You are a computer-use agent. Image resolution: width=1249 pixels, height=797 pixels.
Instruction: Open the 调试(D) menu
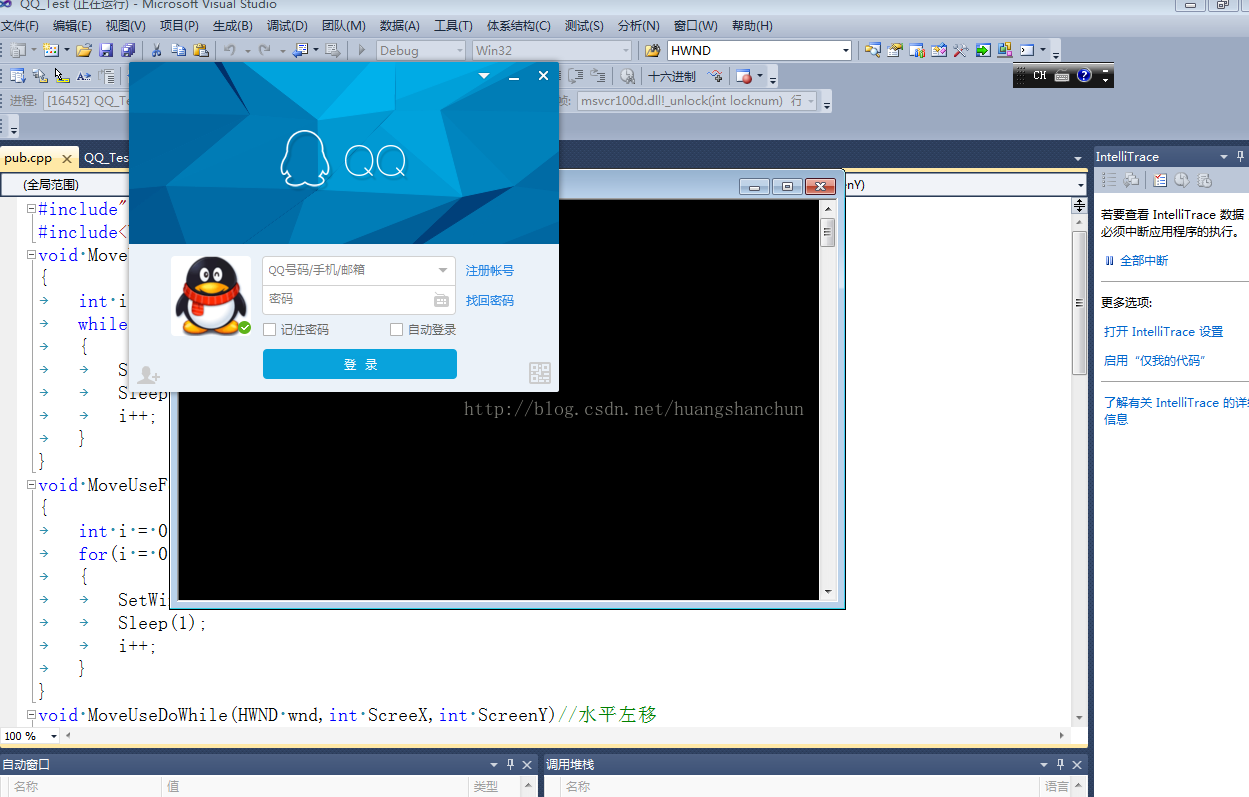point(287,25)
